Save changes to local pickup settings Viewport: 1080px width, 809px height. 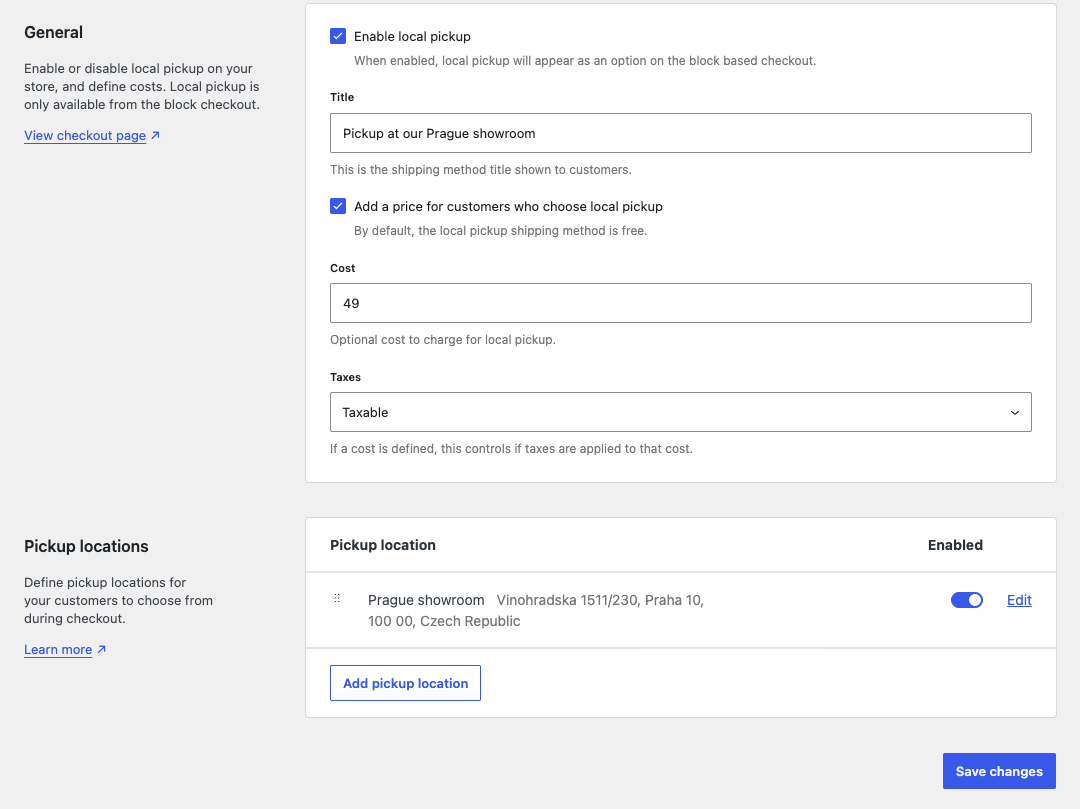point(999,771)
